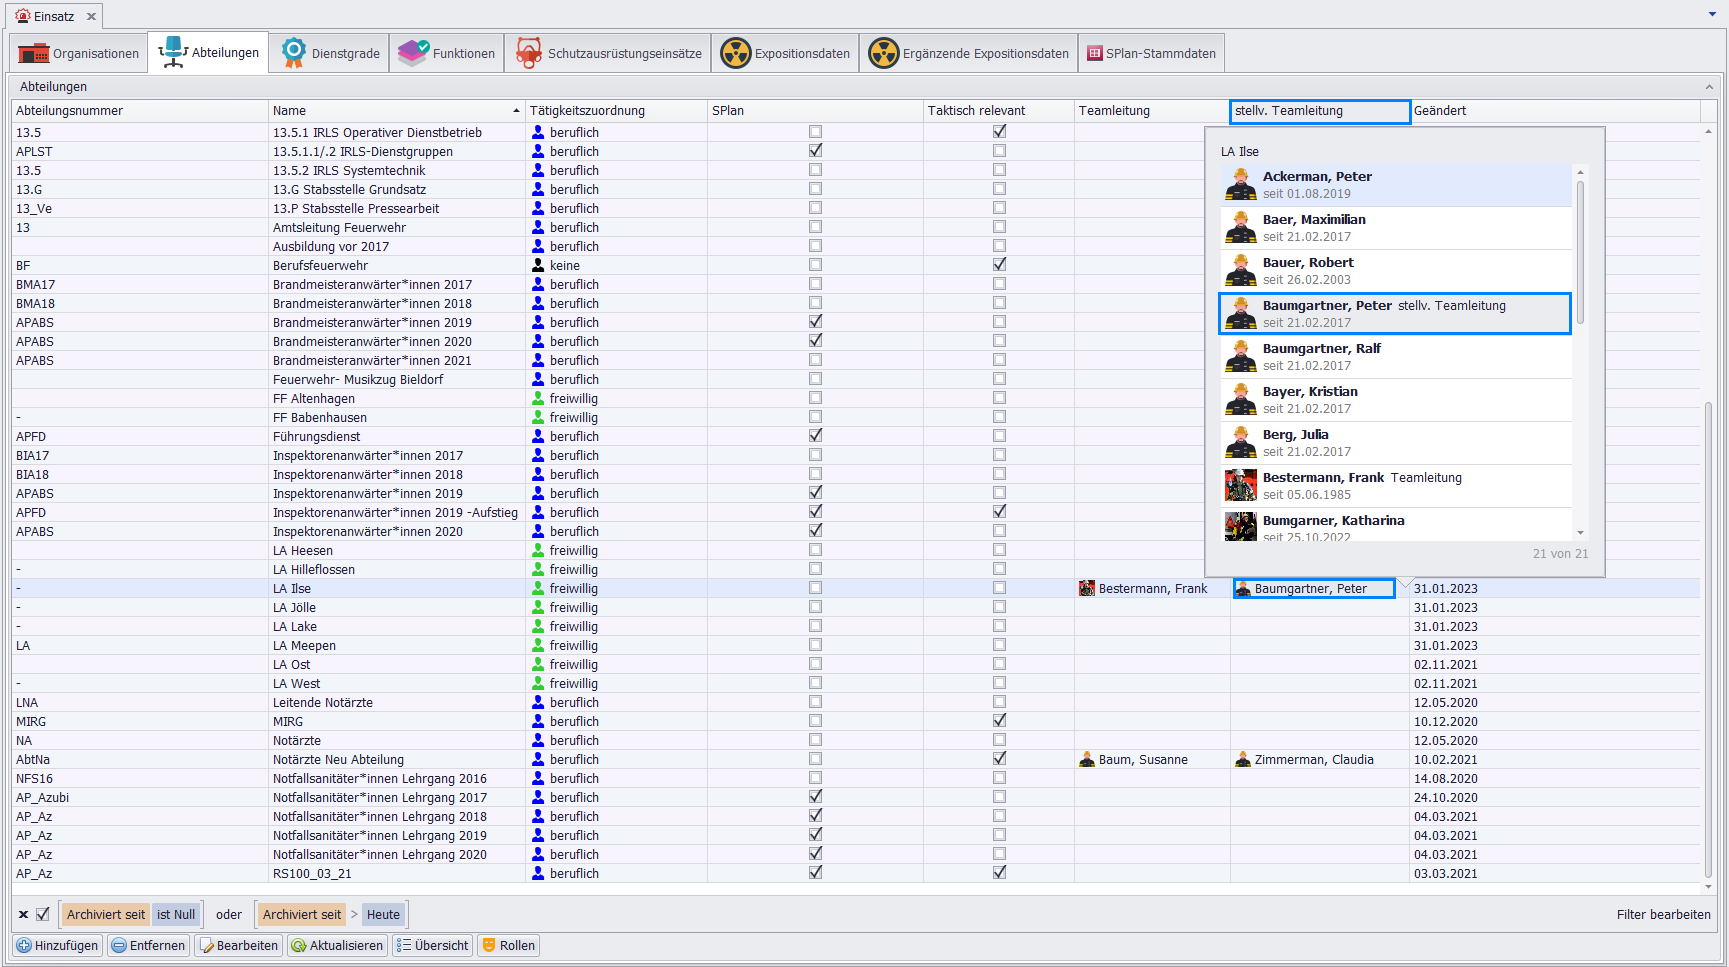Image resolution: width=1729 pixels, height=967 pixels.
Task: Click Filter bearbeiten link
Action: 1663,914
